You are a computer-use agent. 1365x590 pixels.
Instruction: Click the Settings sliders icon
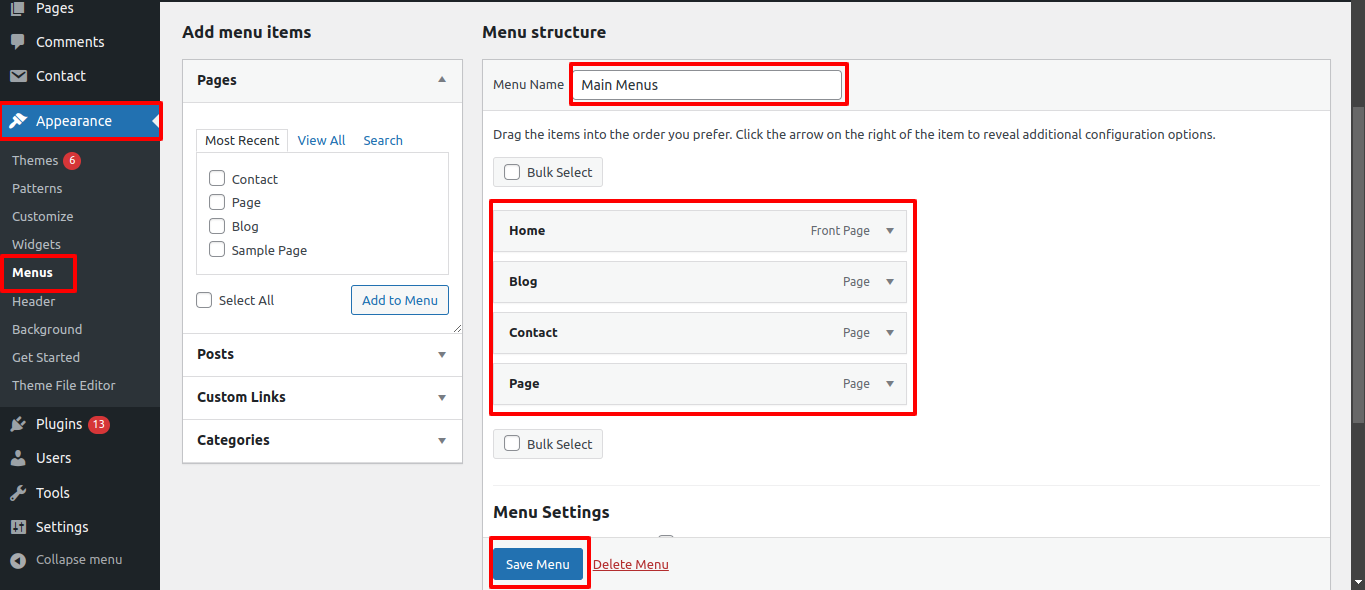point(18,527)
